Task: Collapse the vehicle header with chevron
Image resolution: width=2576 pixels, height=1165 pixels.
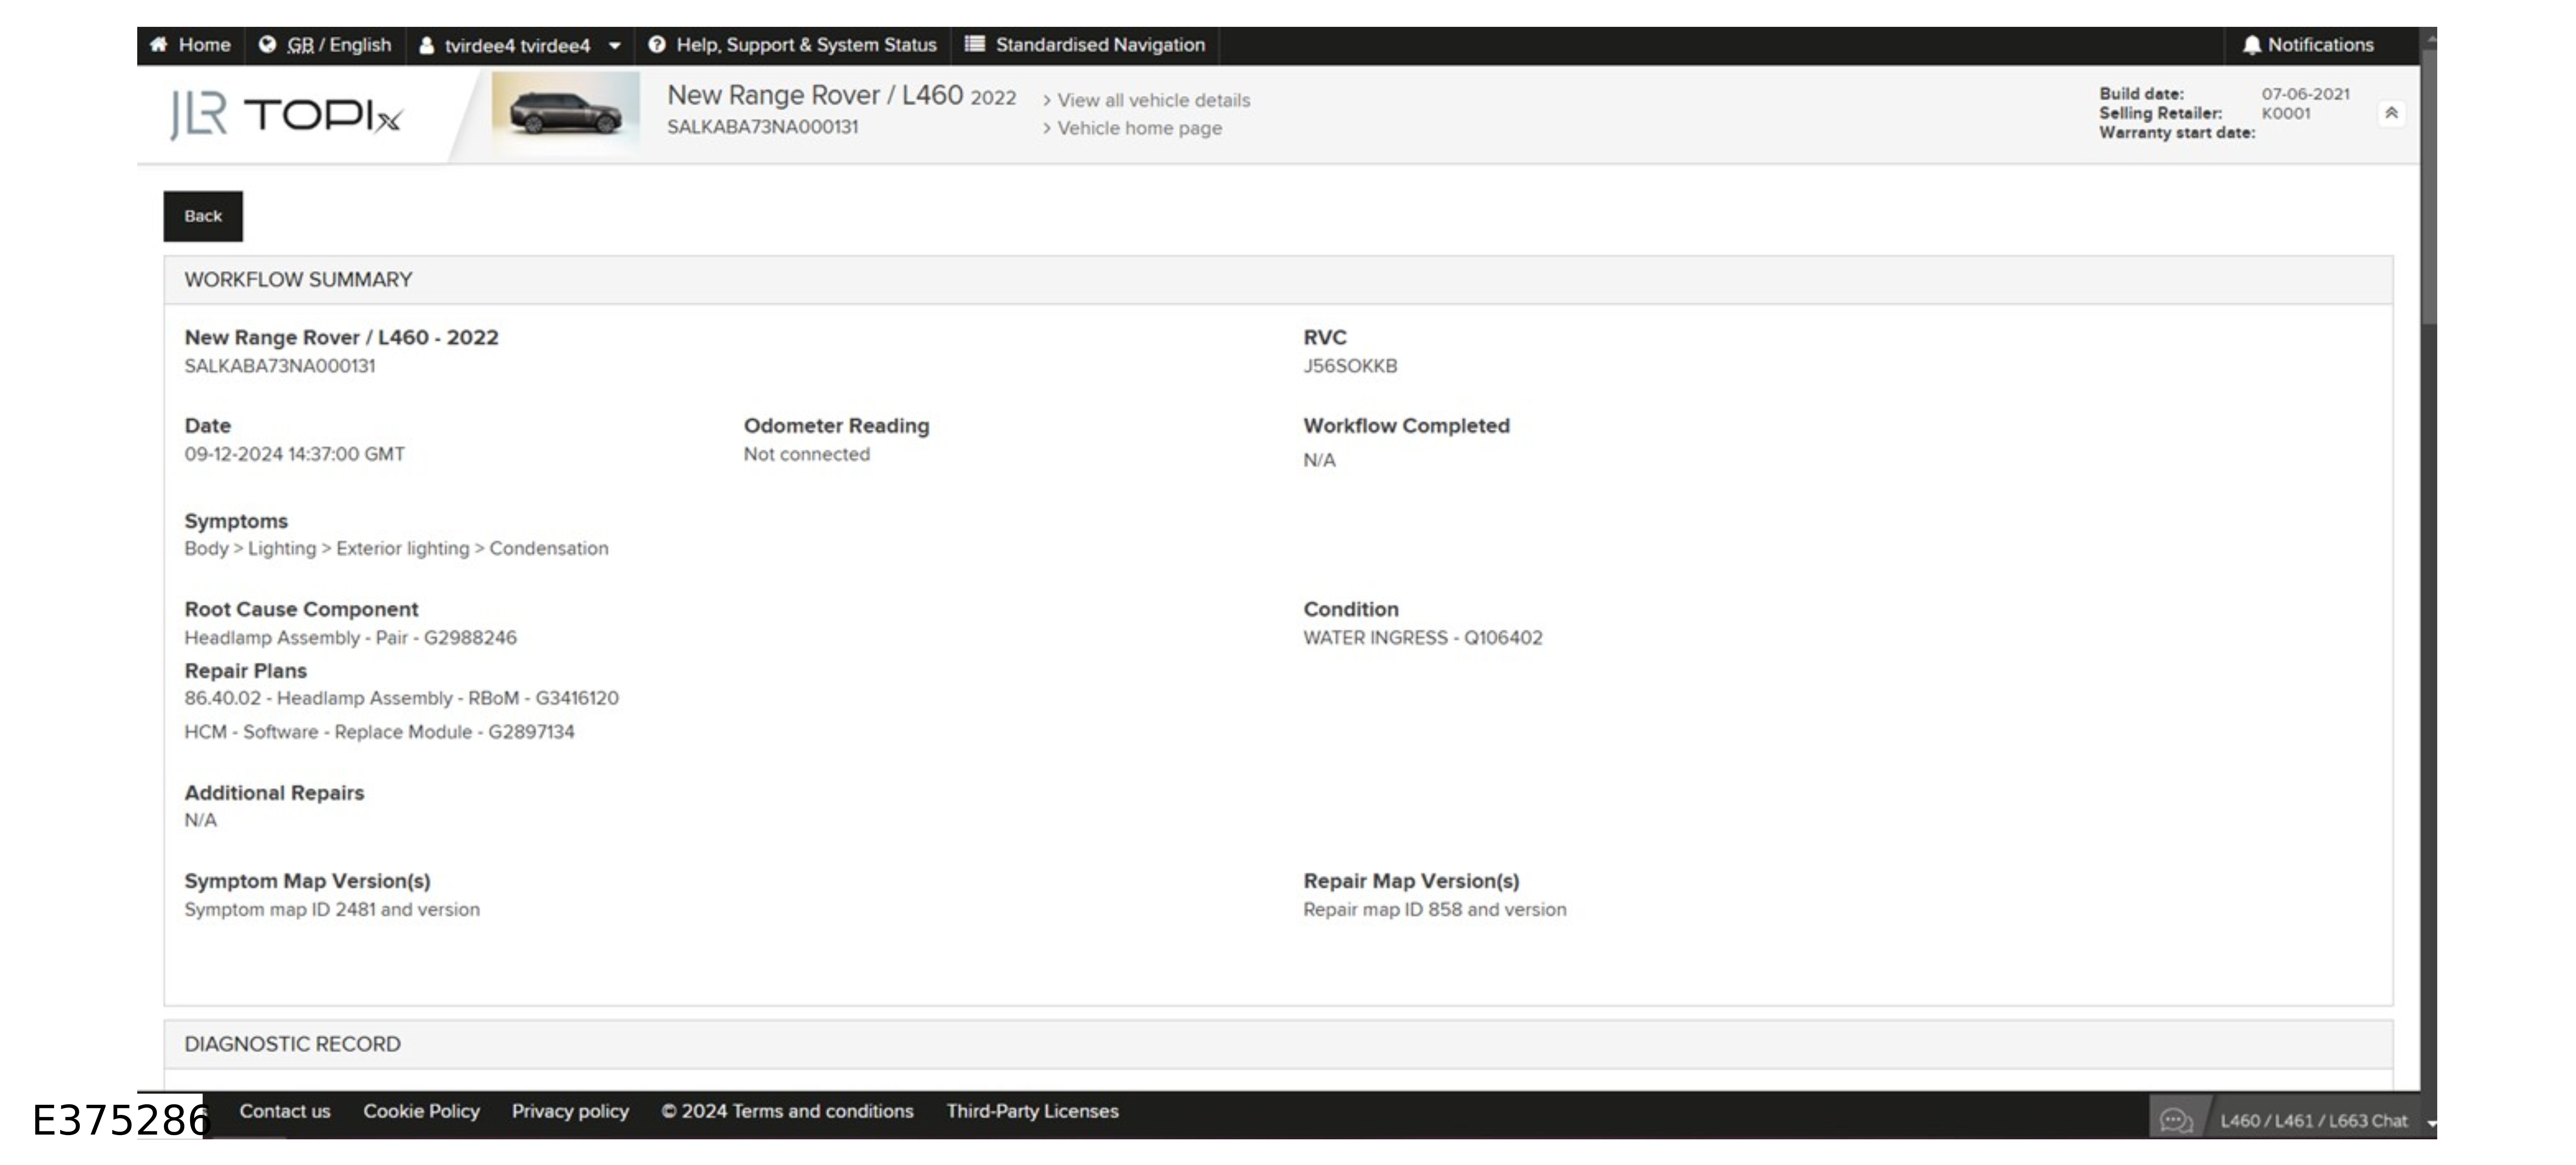Action: (x=2391, y=113)
